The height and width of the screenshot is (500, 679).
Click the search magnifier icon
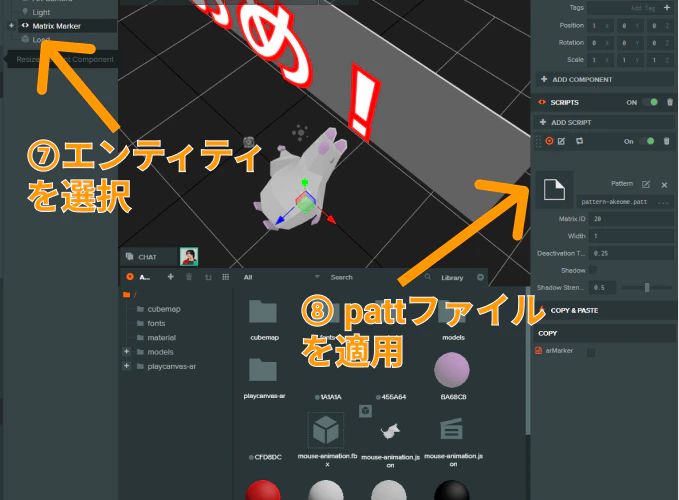click(428, 277)
